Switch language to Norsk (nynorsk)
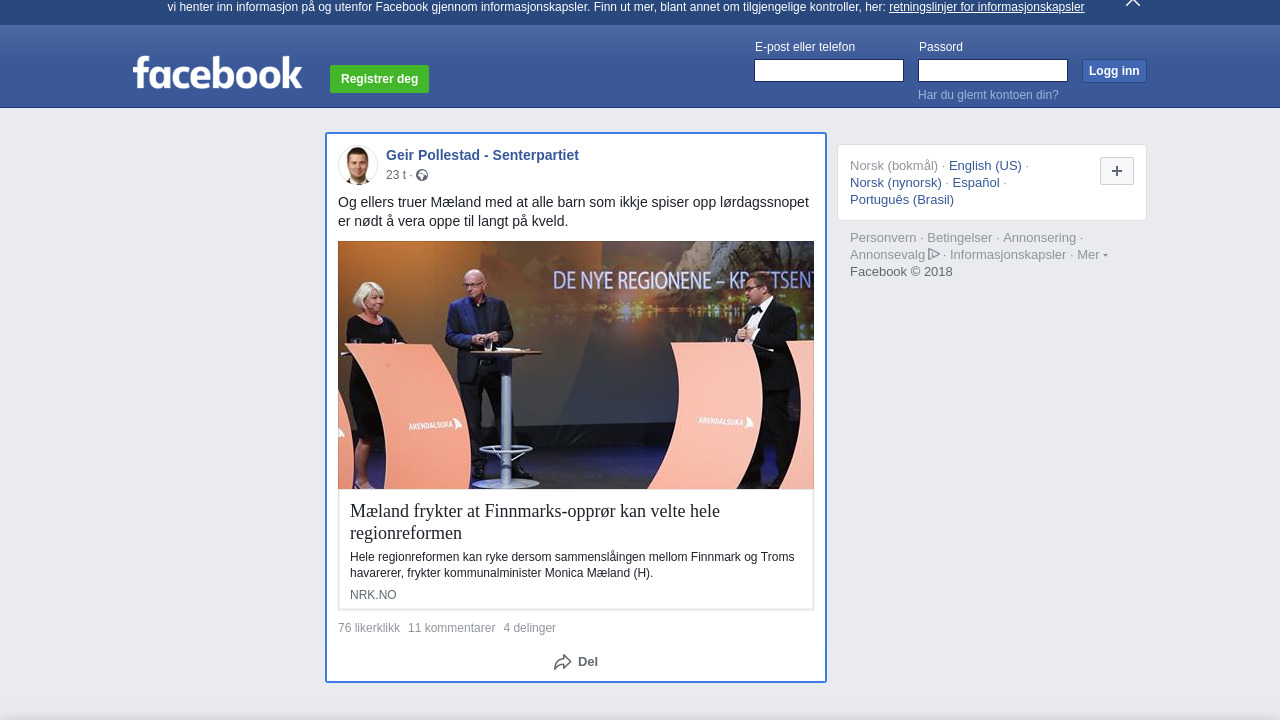 pos(896,183)
